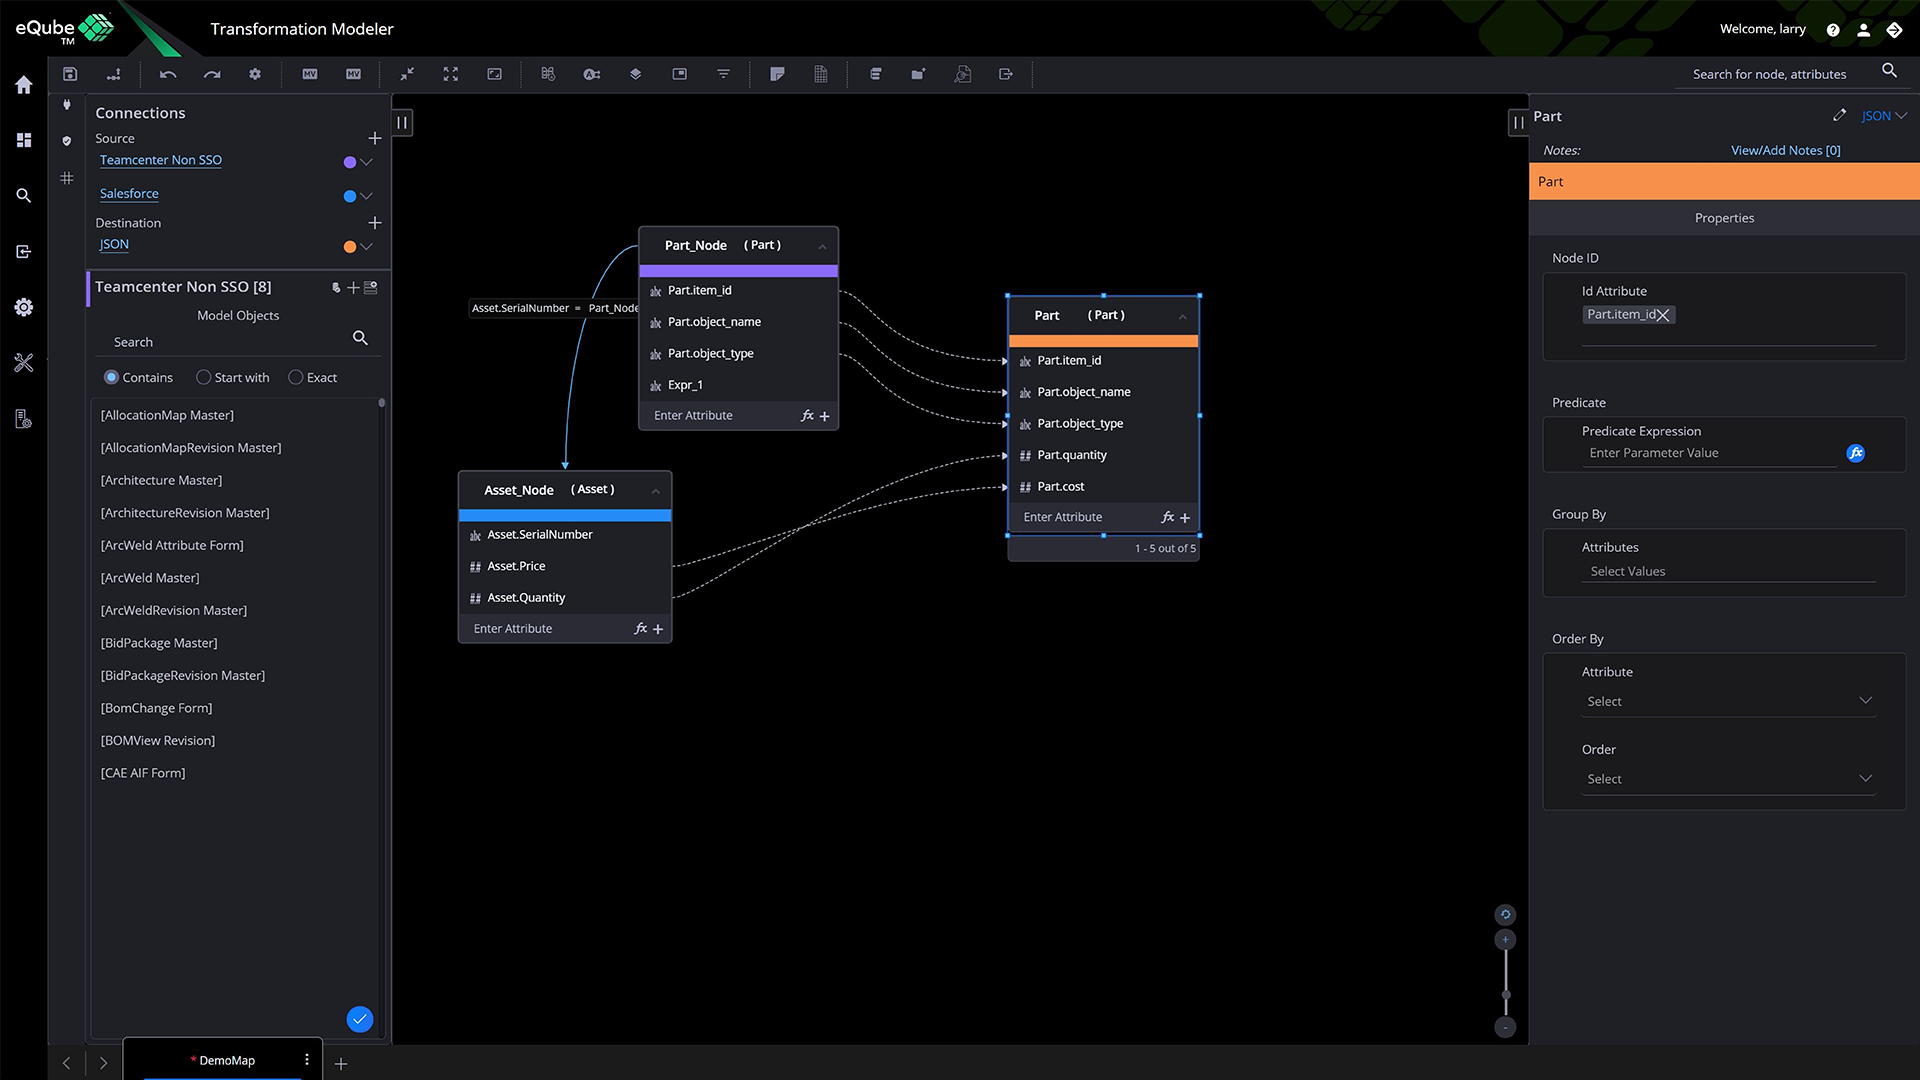Open the tools wrench sidebar icon
Image resolution: width=1920 pixels, height=1080 pixels.
[x=24, y=363]
